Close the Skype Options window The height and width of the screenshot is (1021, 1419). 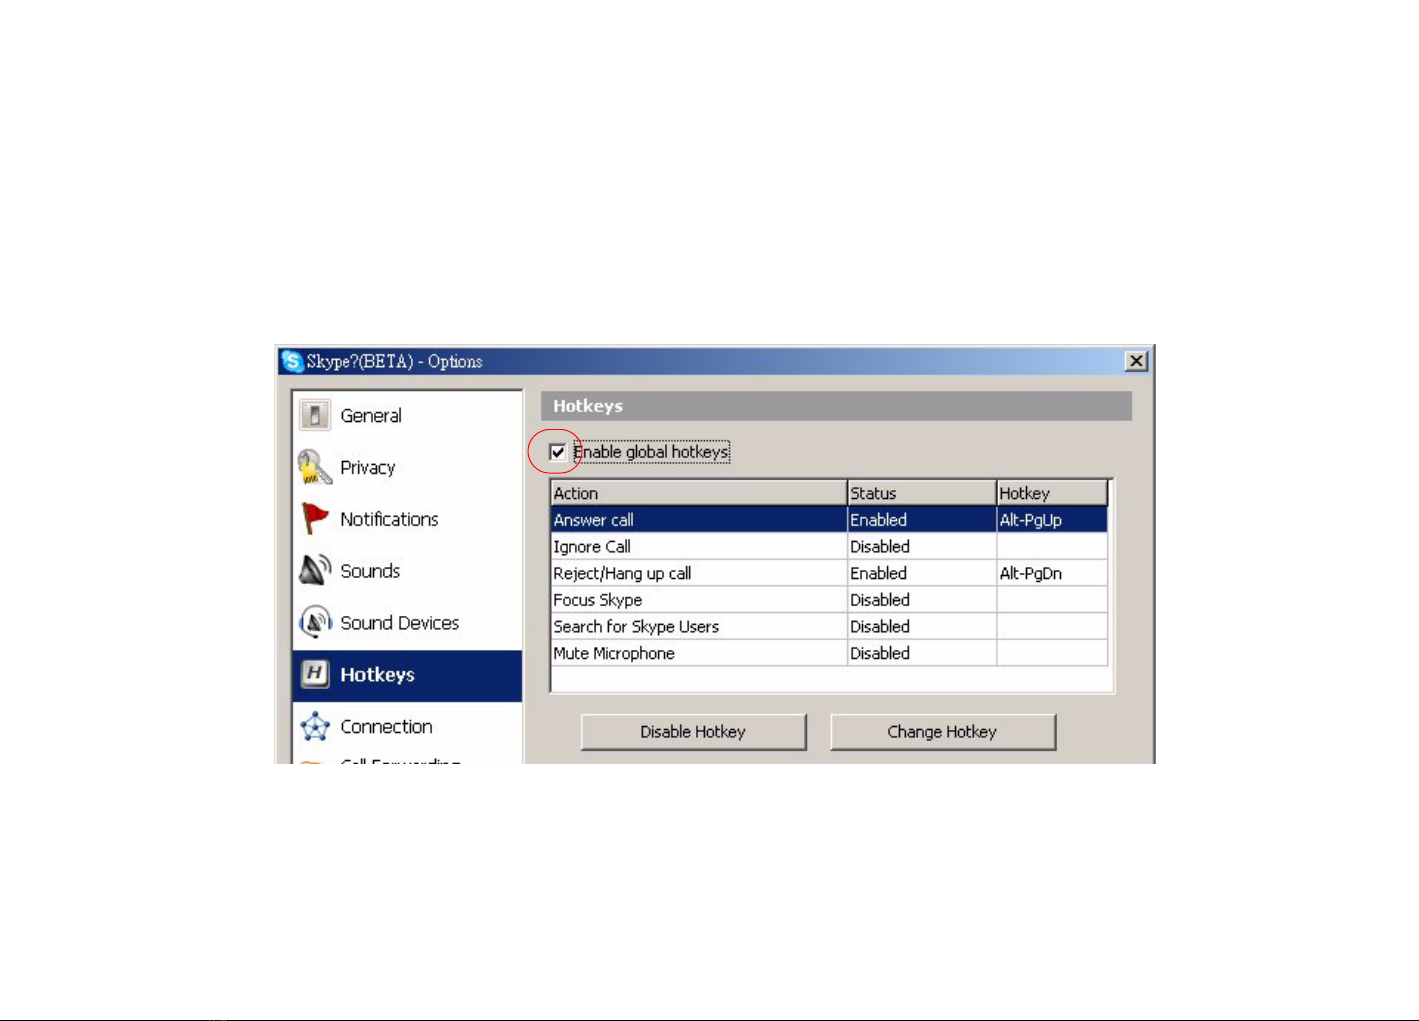pos(1136,361)
